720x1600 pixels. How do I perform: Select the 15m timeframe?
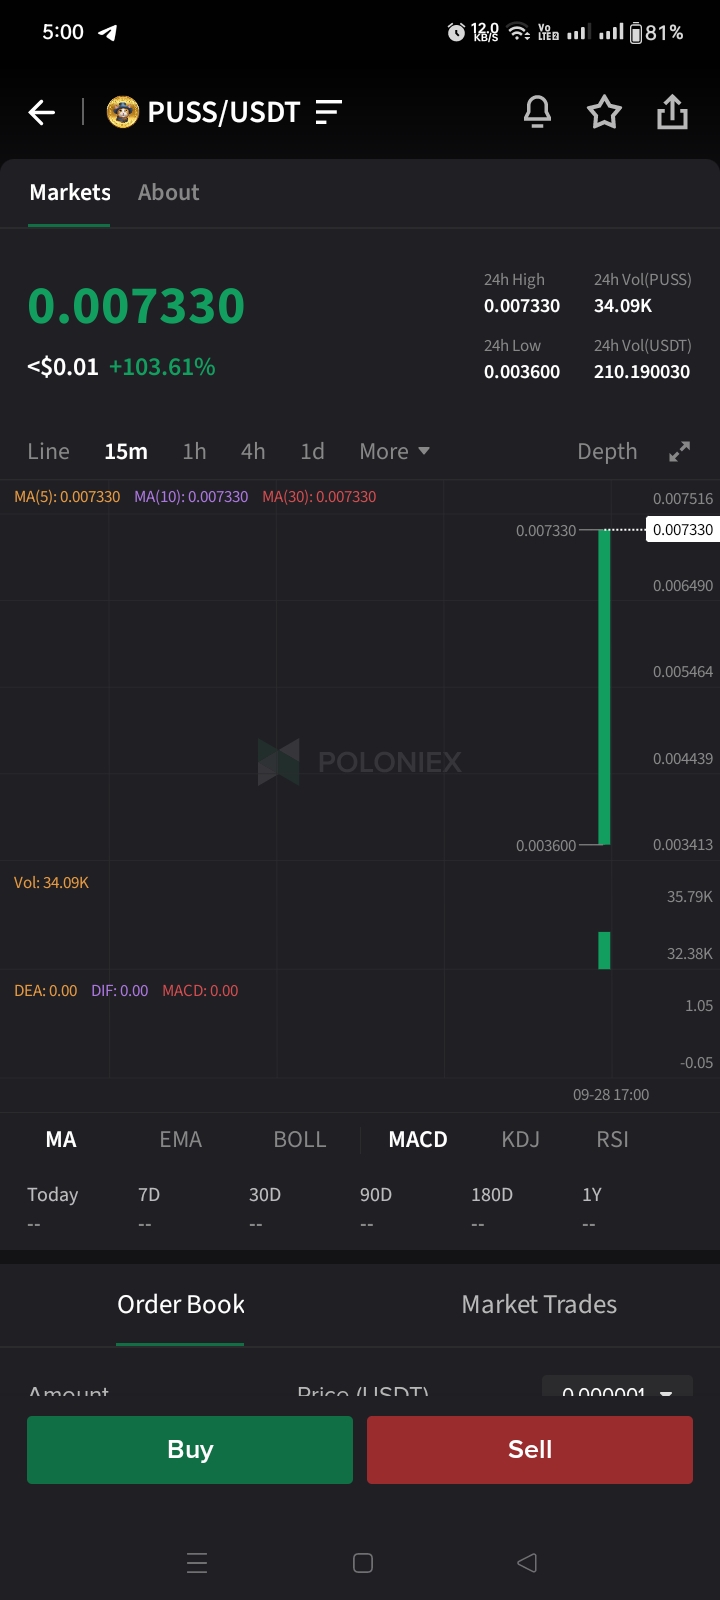[x=126, y=451]
